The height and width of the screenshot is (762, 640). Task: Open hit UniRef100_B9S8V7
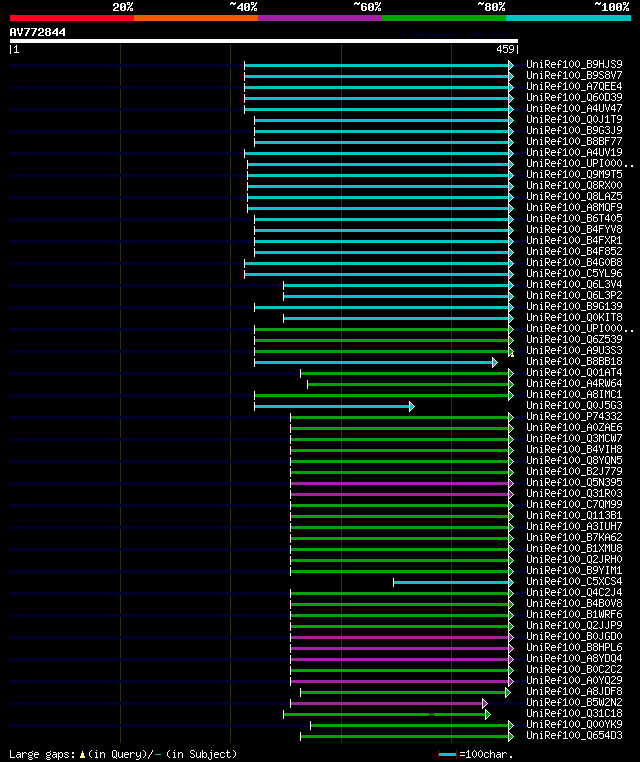click(574, 75)
